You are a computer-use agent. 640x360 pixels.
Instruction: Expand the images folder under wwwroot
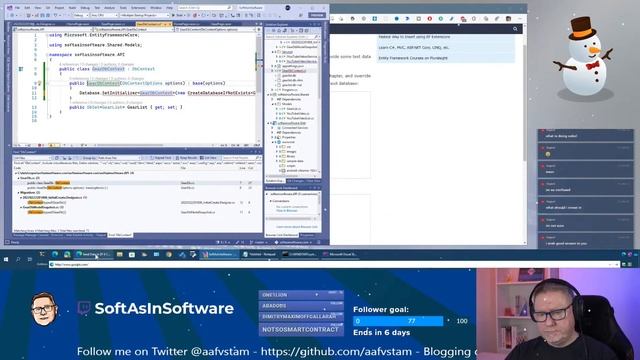[x=277, y=151]
